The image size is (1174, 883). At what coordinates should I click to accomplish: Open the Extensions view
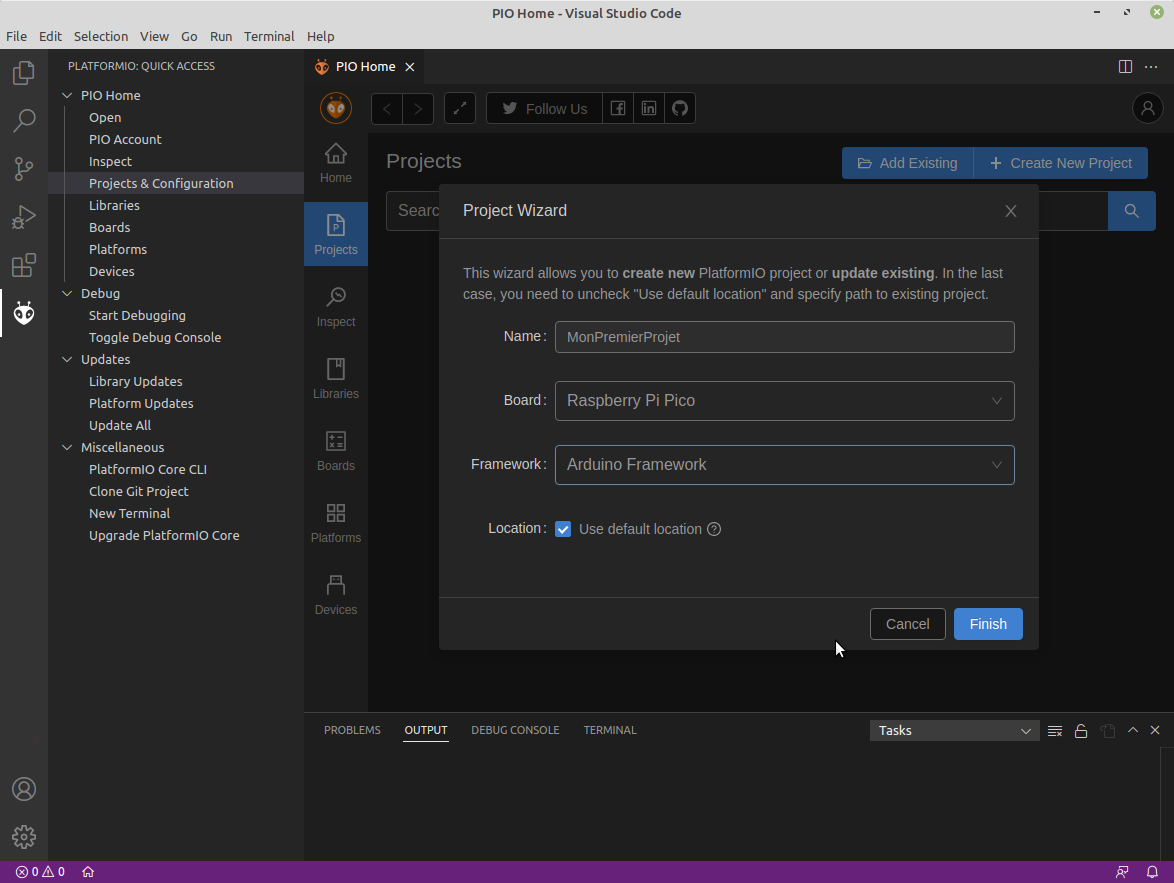coord(24,265)
